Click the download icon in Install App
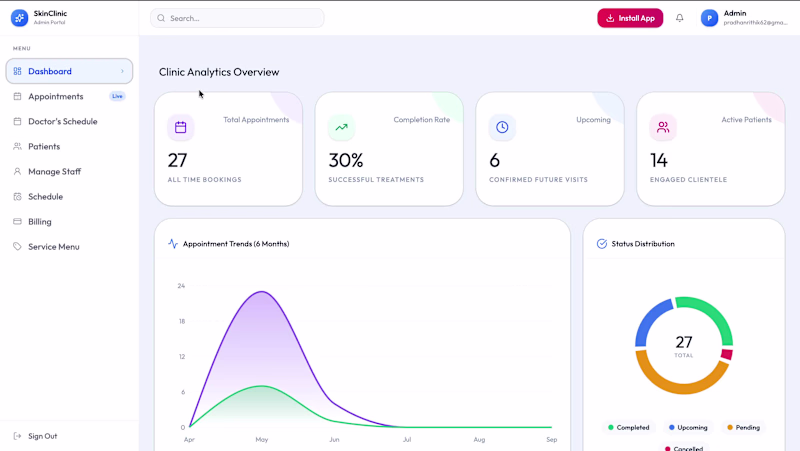 coord(610,18)
